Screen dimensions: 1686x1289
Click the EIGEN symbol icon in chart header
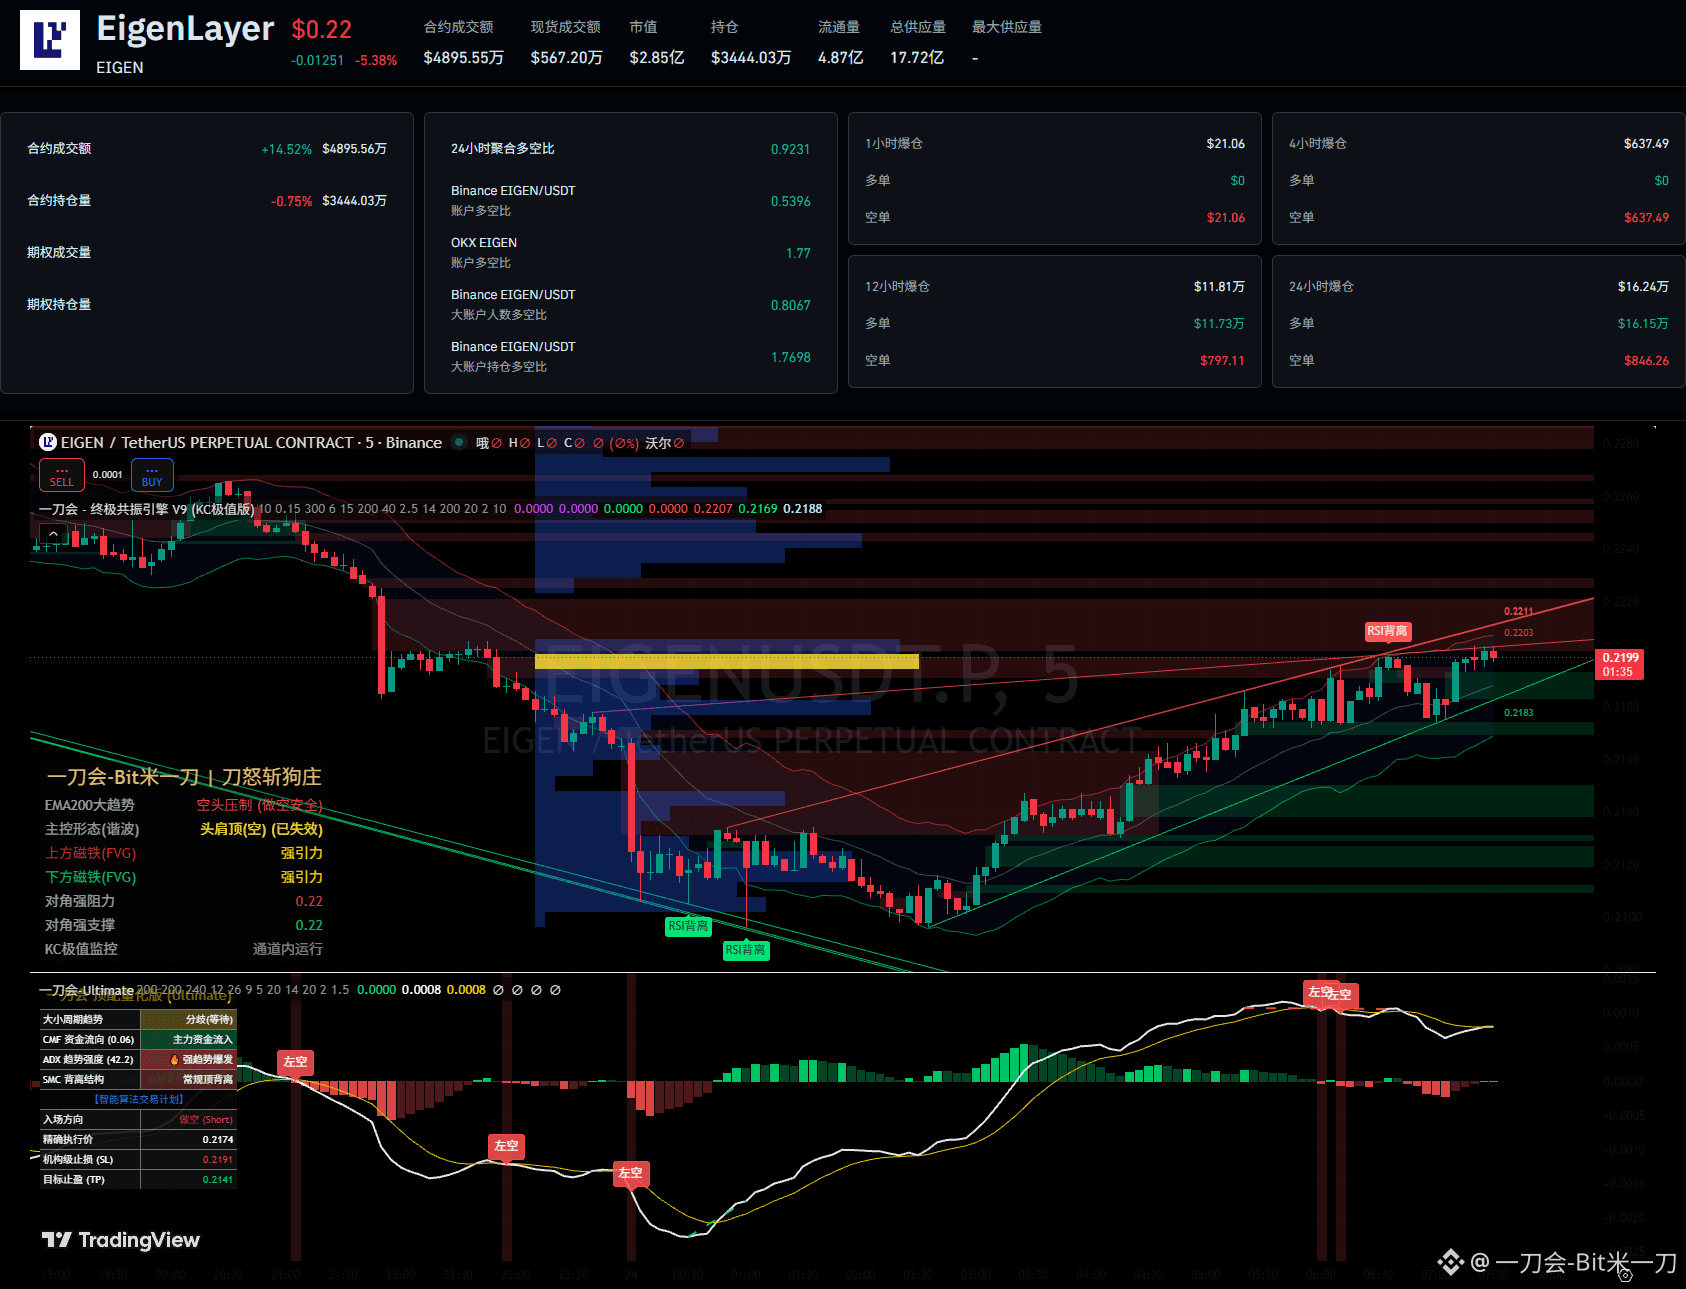coord(47,442)
